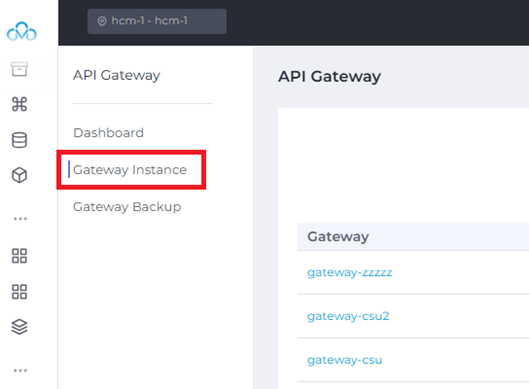This screenshot has height=389, width=529.
Task: Go to the Dashboard menu item
Action: pyautogui.click(x=108, y=133)
